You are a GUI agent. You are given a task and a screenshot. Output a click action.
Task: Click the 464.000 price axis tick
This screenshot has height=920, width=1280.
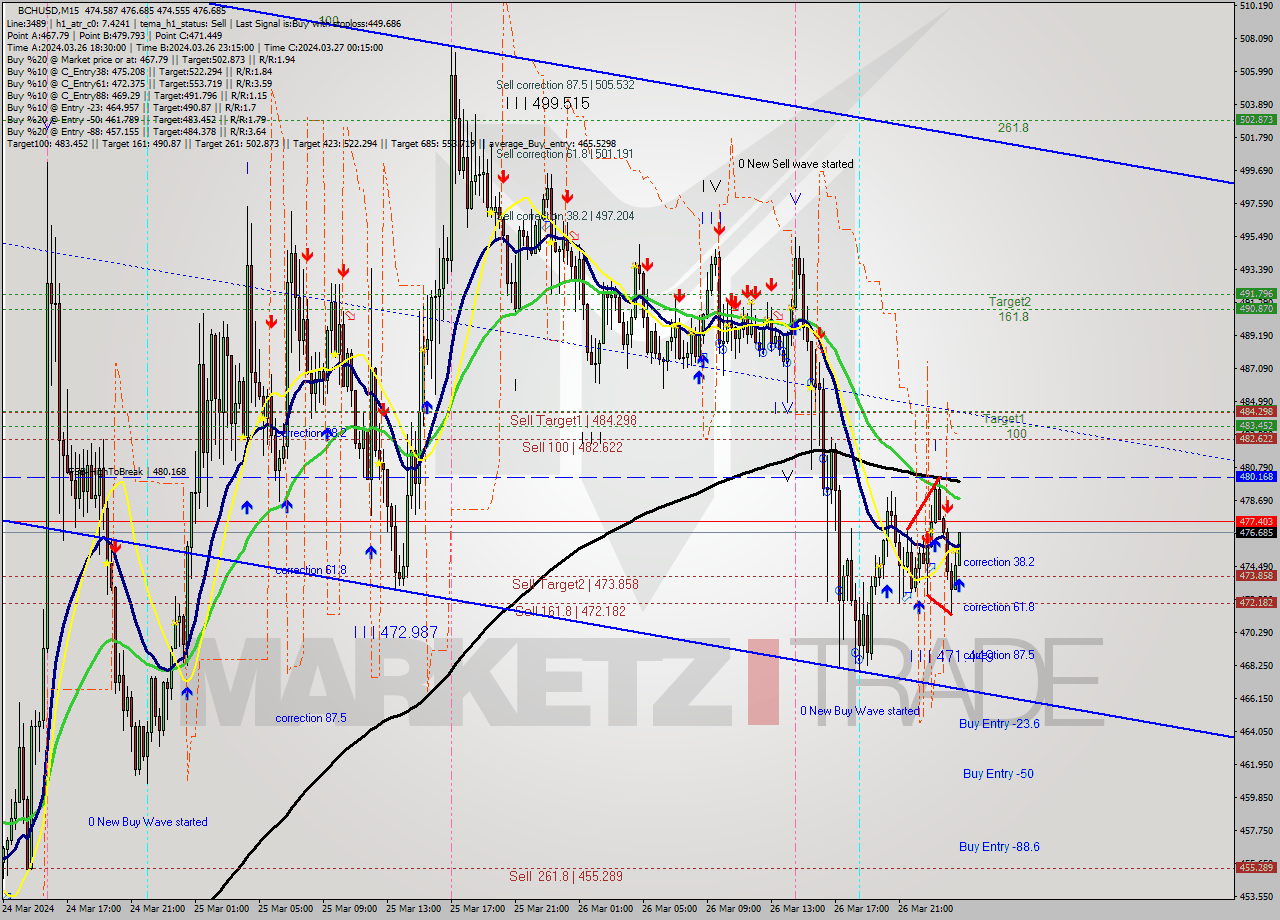pos(1254,732)
